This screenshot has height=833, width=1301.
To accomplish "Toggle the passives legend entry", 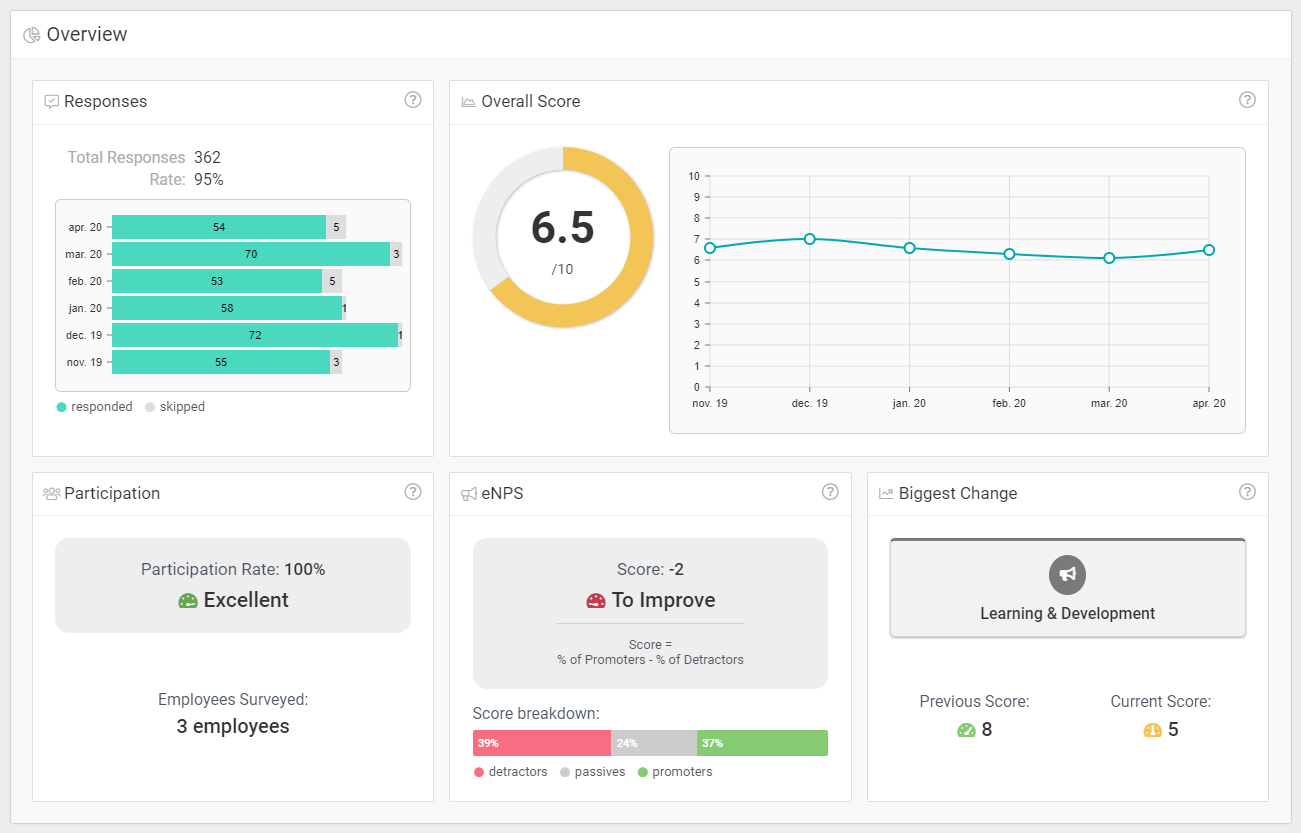I will pyautogui.click(x=593, y=772).
